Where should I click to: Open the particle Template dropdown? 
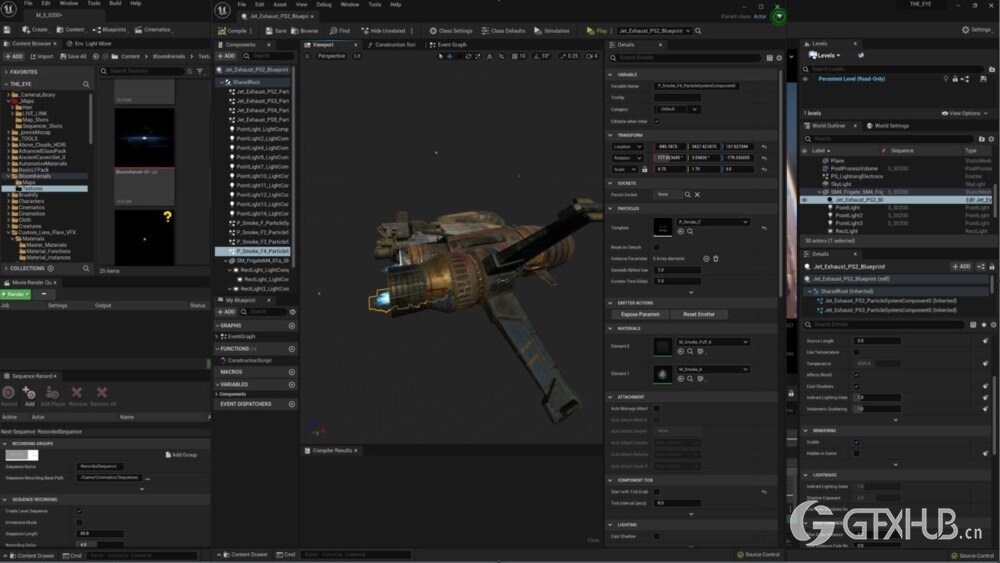click(713, 222)
